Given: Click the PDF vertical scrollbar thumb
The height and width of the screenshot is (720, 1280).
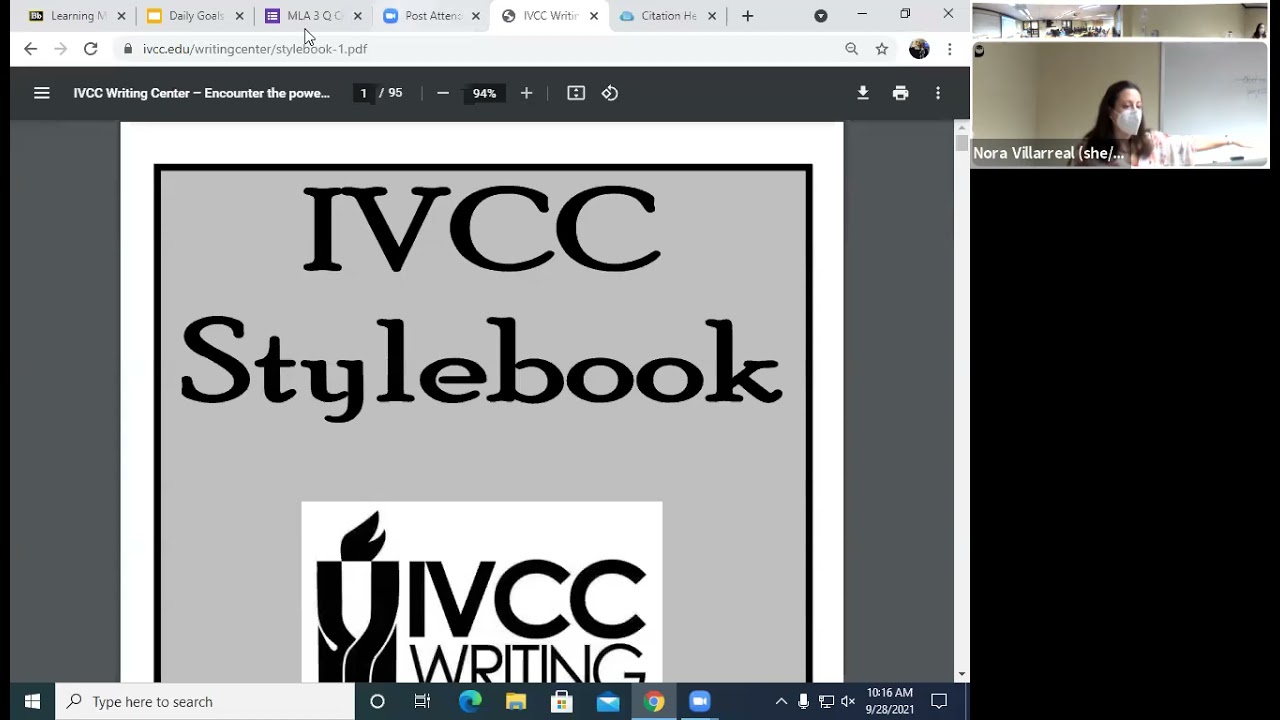Looking at the screenshot, I should (x=962, y=143).
